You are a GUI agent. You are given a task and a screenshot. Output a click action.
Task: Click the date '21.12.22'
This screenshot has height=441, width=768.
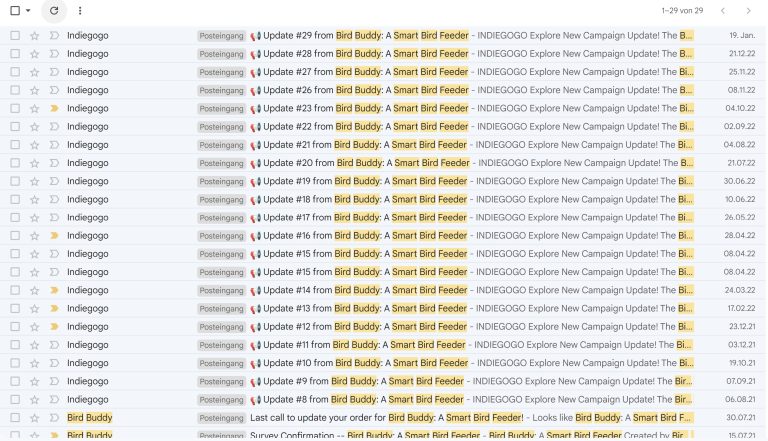pyautogui.click(x=742, y=53)
